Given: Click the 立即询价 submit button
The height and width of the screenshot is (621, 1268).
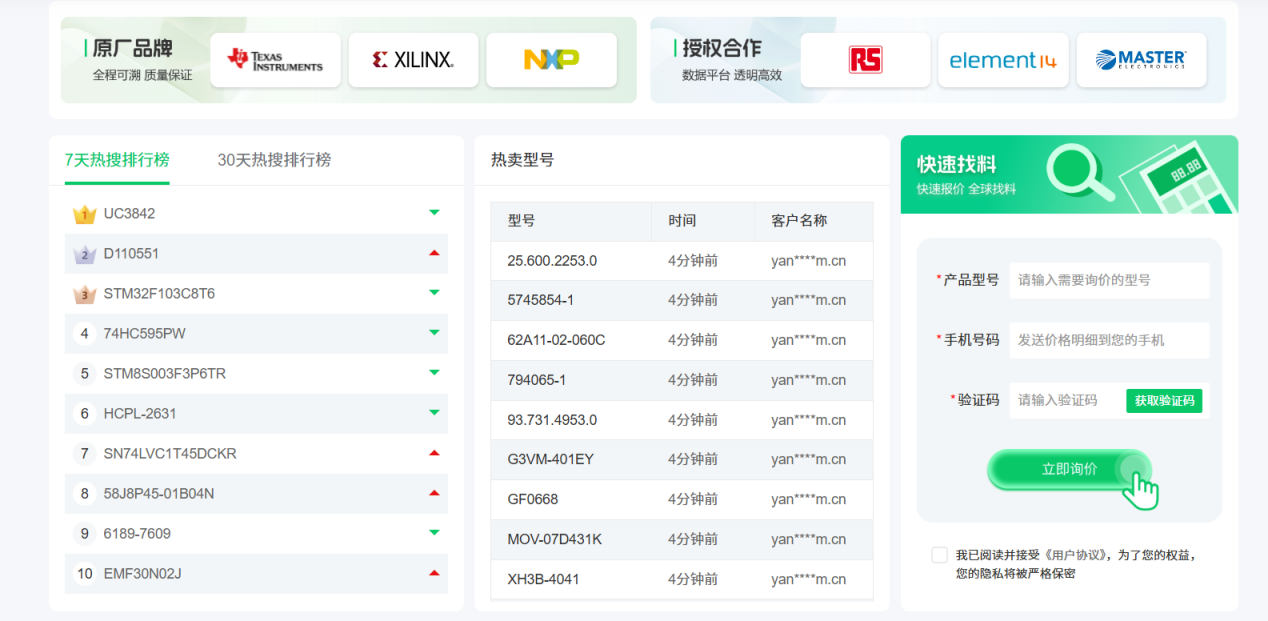Looking at the screenshot, I should [x=1069, y=469].
